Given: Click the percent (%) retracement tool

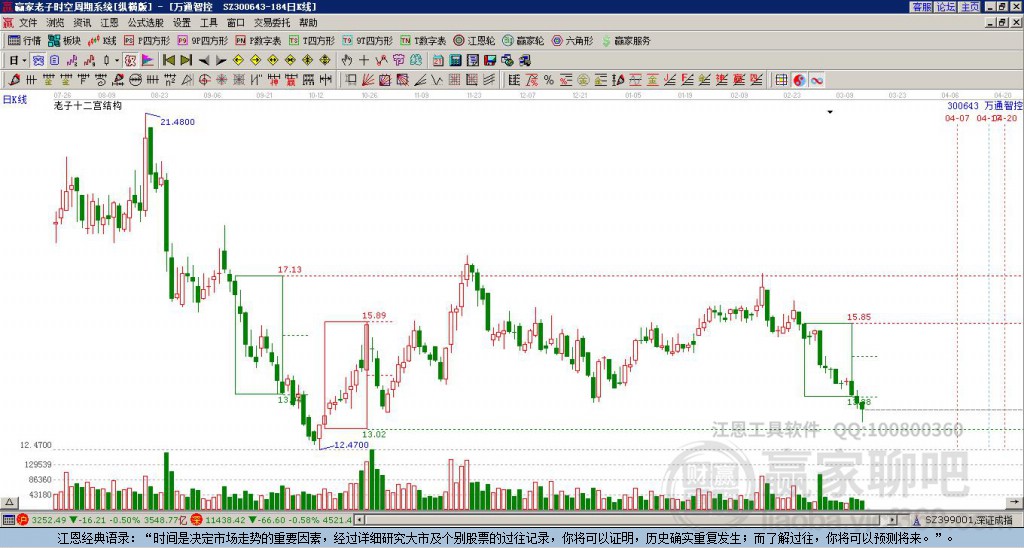Looking at the screenshot, I should tap(549, 80).
